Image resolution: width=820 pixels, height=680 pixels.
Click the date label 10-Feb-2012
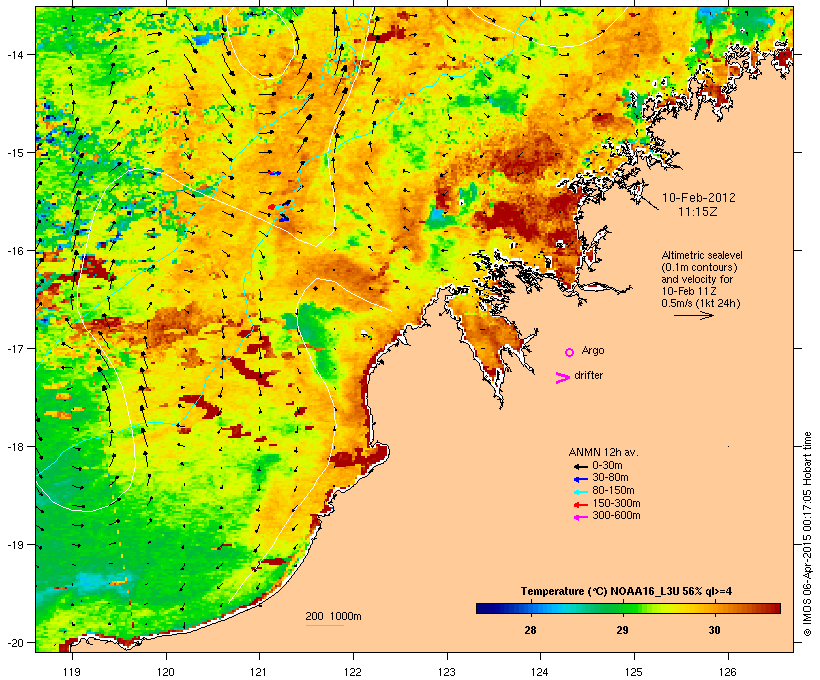click(699, 198)
